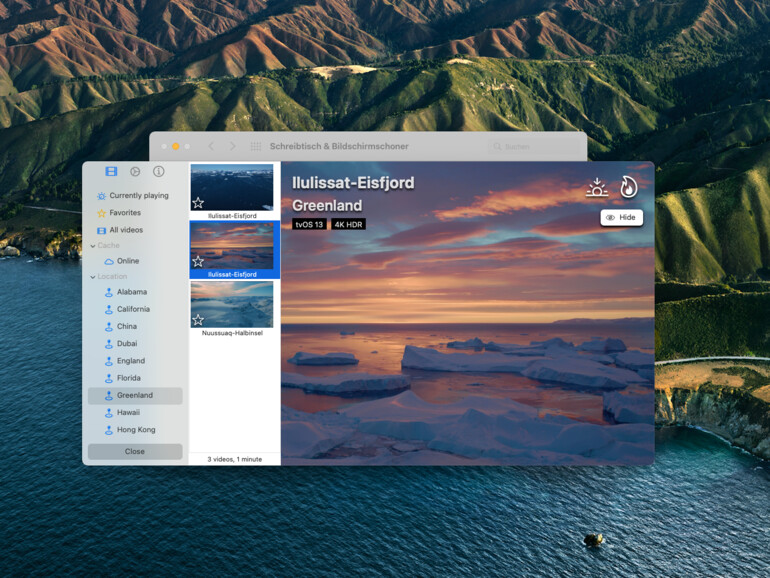Open the video library film tab
Viewport: 770px width, 578px height.
111,172
